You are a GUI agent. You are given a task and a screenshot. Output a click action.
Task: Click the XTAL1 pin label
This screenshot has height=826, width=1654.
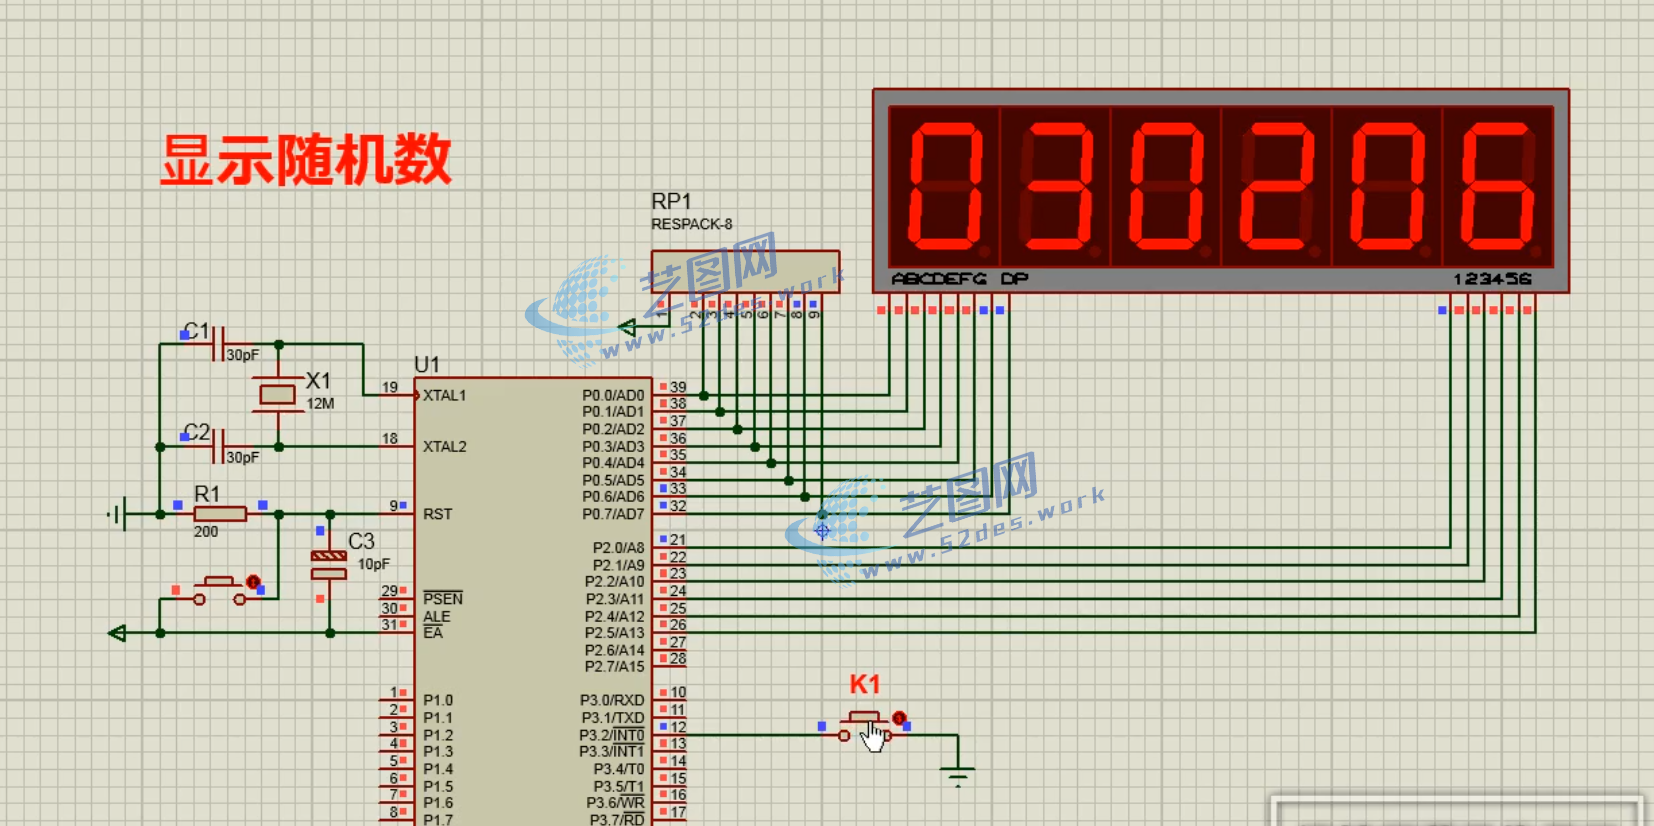click(x=445, y=395)
